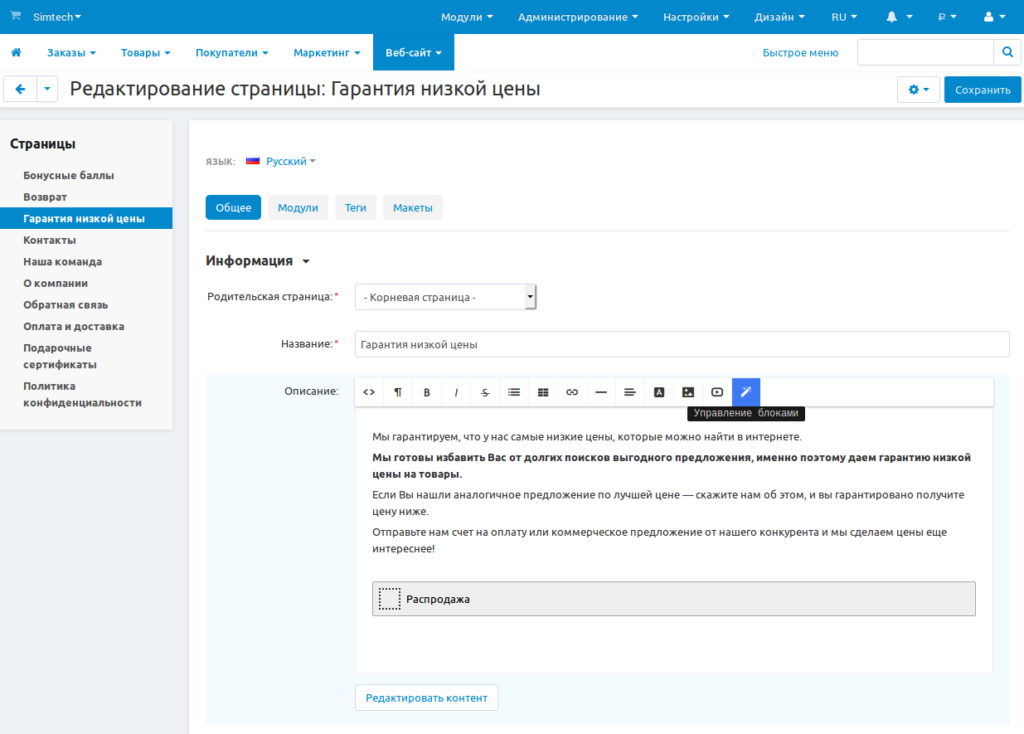
Task: Select the Распродажа block placeholder icon
Action: [x=389, y=599]
